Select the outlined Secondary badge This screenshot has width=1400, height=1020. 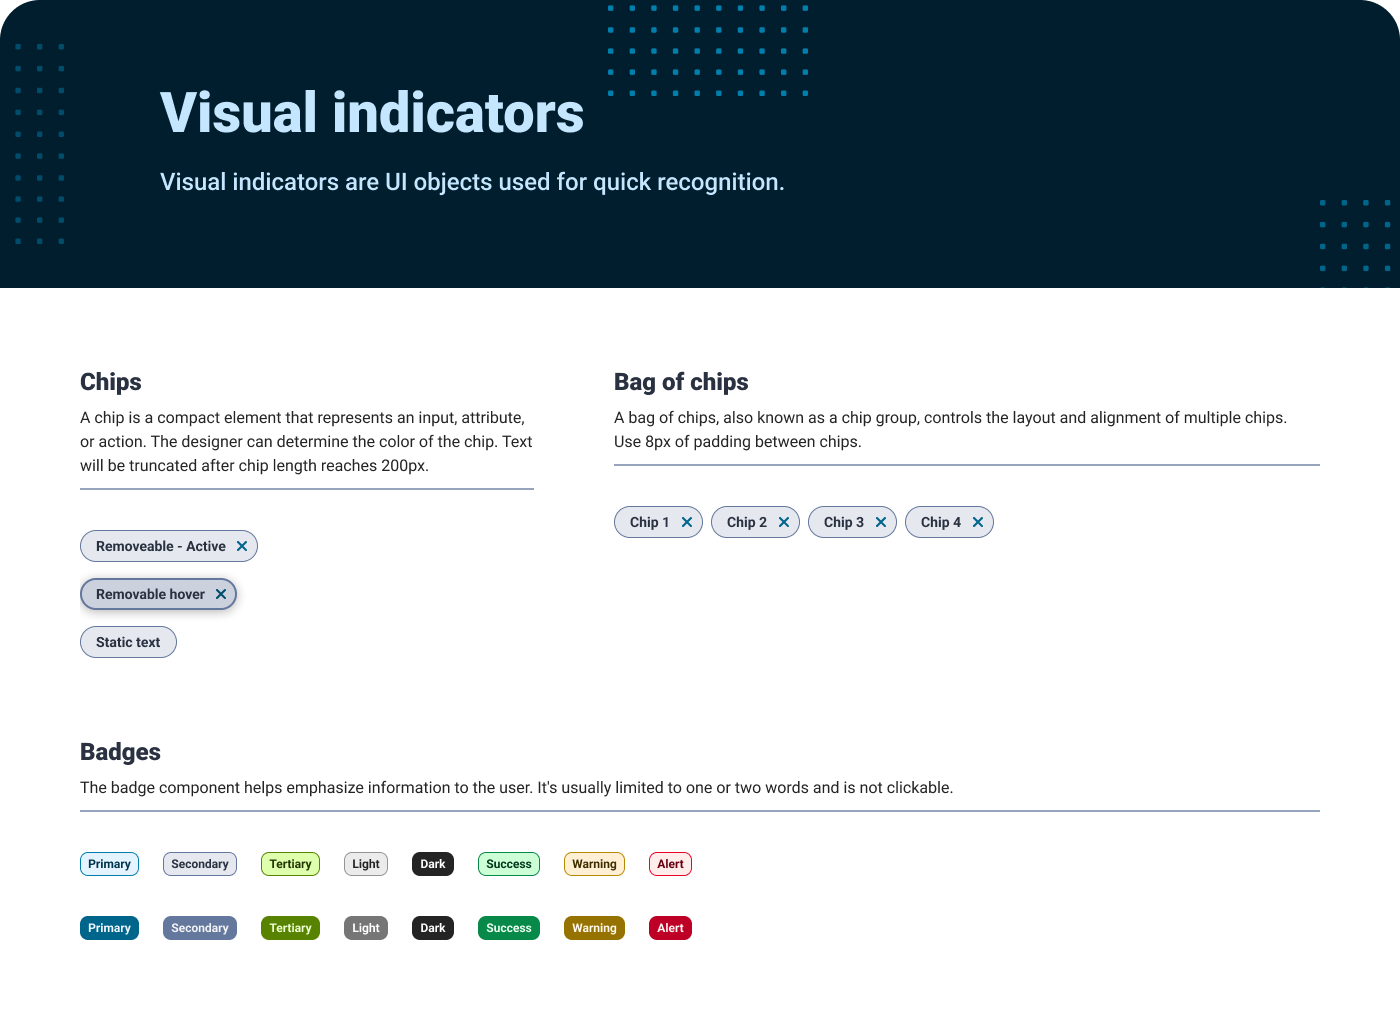click(x=200, y=864)
